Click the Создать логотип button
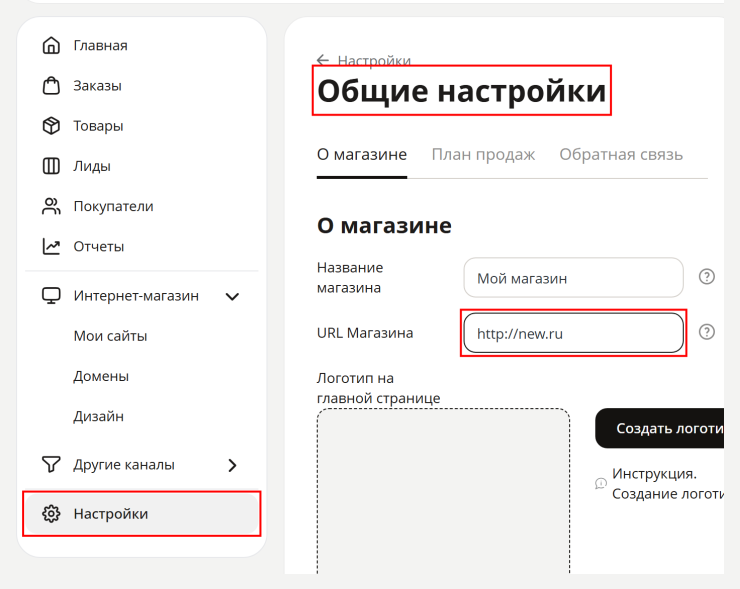740x589 pixels. [660, 428]
